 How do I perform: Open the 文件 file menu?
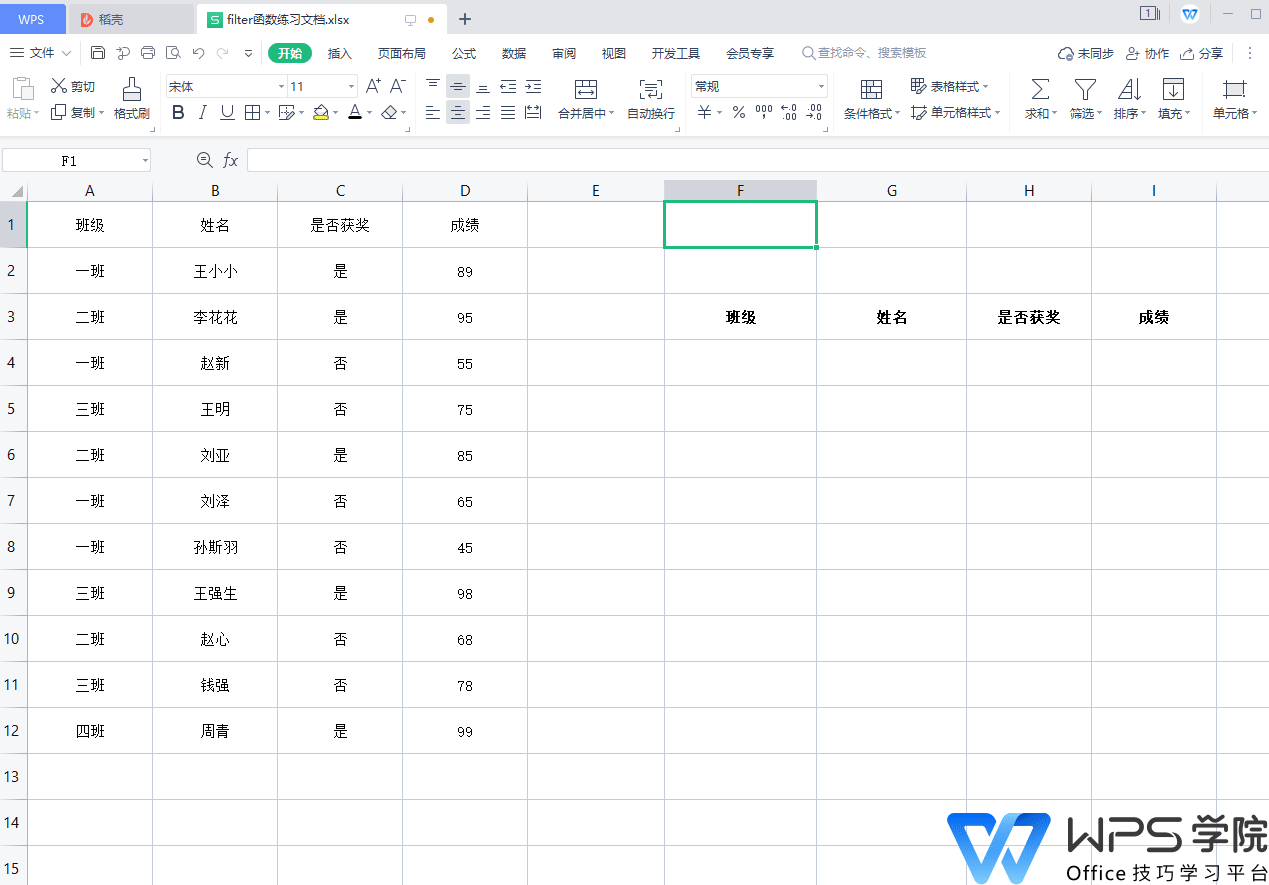pos(40,53)
